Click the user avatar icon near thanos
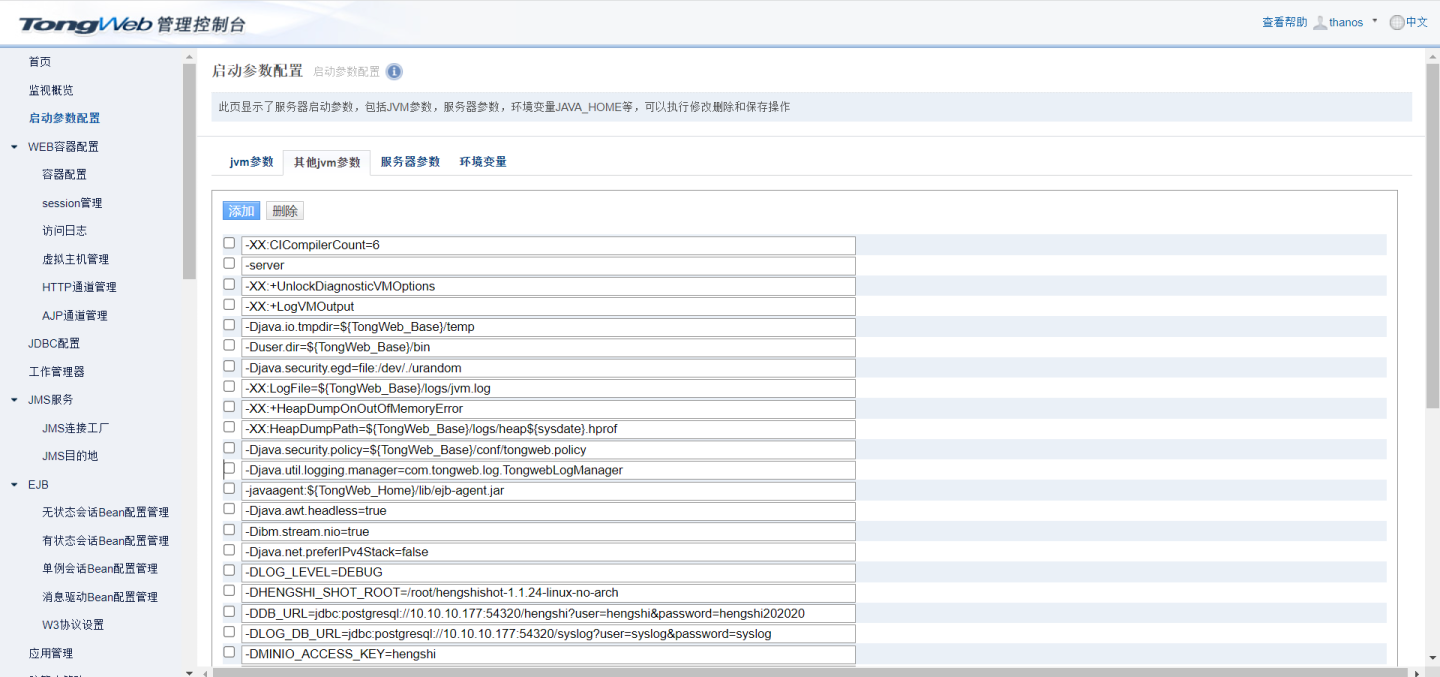 [1320, 22]
